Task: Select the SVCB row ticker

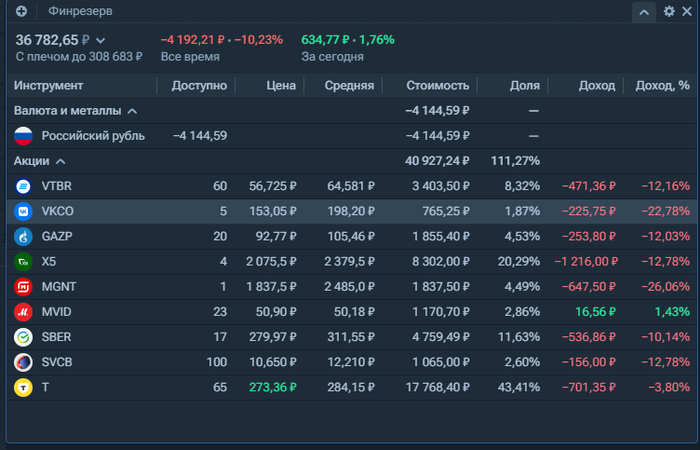Action: pos(57,362)
